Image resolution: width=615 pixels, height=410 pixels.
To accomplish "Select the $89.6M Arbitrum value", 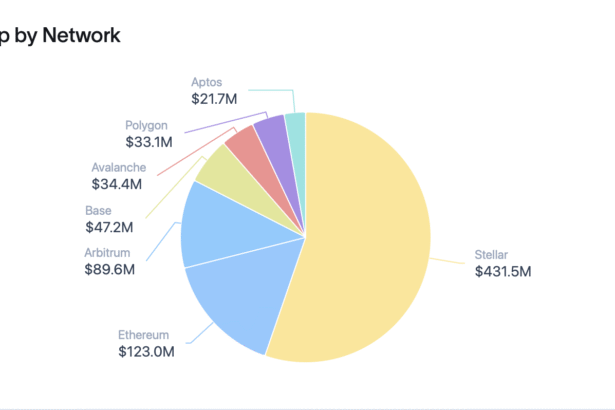I will click(x=110, y=269).
